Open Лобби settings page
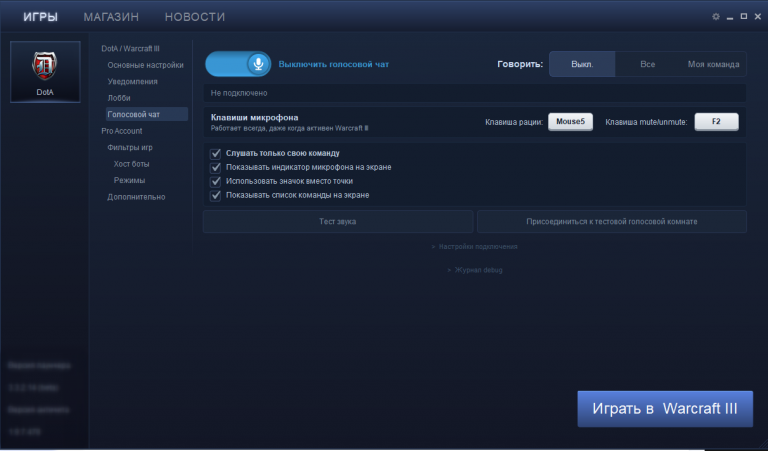The height and width of the screenshot is (451, 768). (119, 98)
